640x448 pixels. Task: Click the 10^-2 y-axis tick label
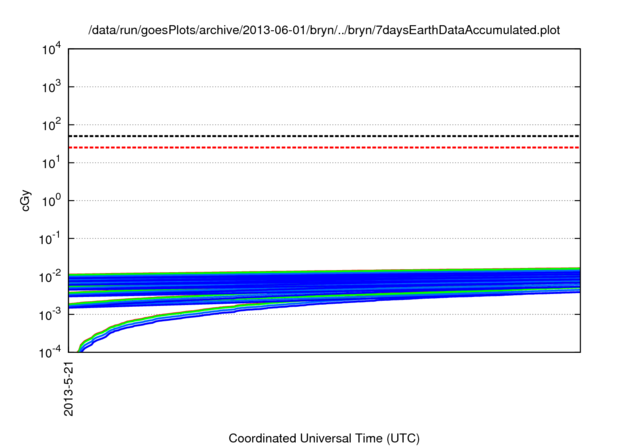coord(50,277)
